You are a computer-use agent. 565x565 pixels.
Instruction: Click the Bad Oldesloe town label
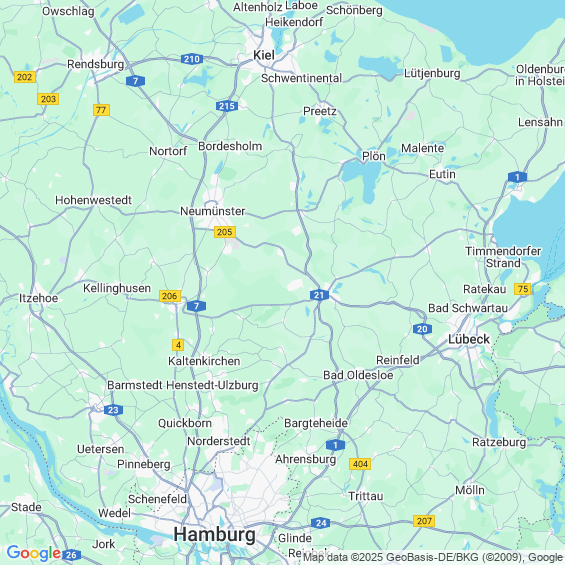pos(358,375)
